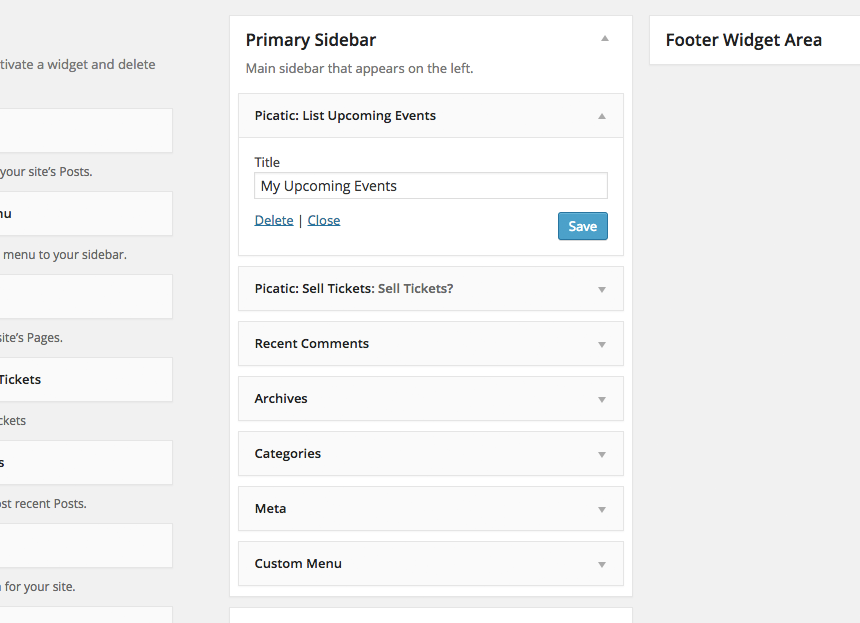Collapse Picatic List Upcoming Events widget arrow

tap(602, 116)
